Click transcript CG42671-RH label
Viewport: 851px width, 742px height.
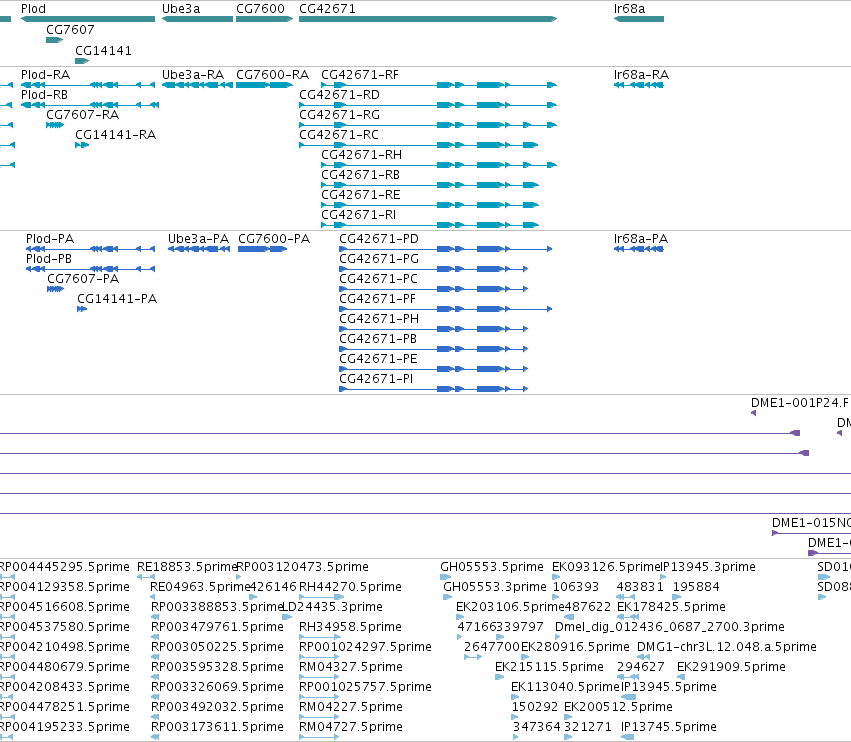click(361, 155)
